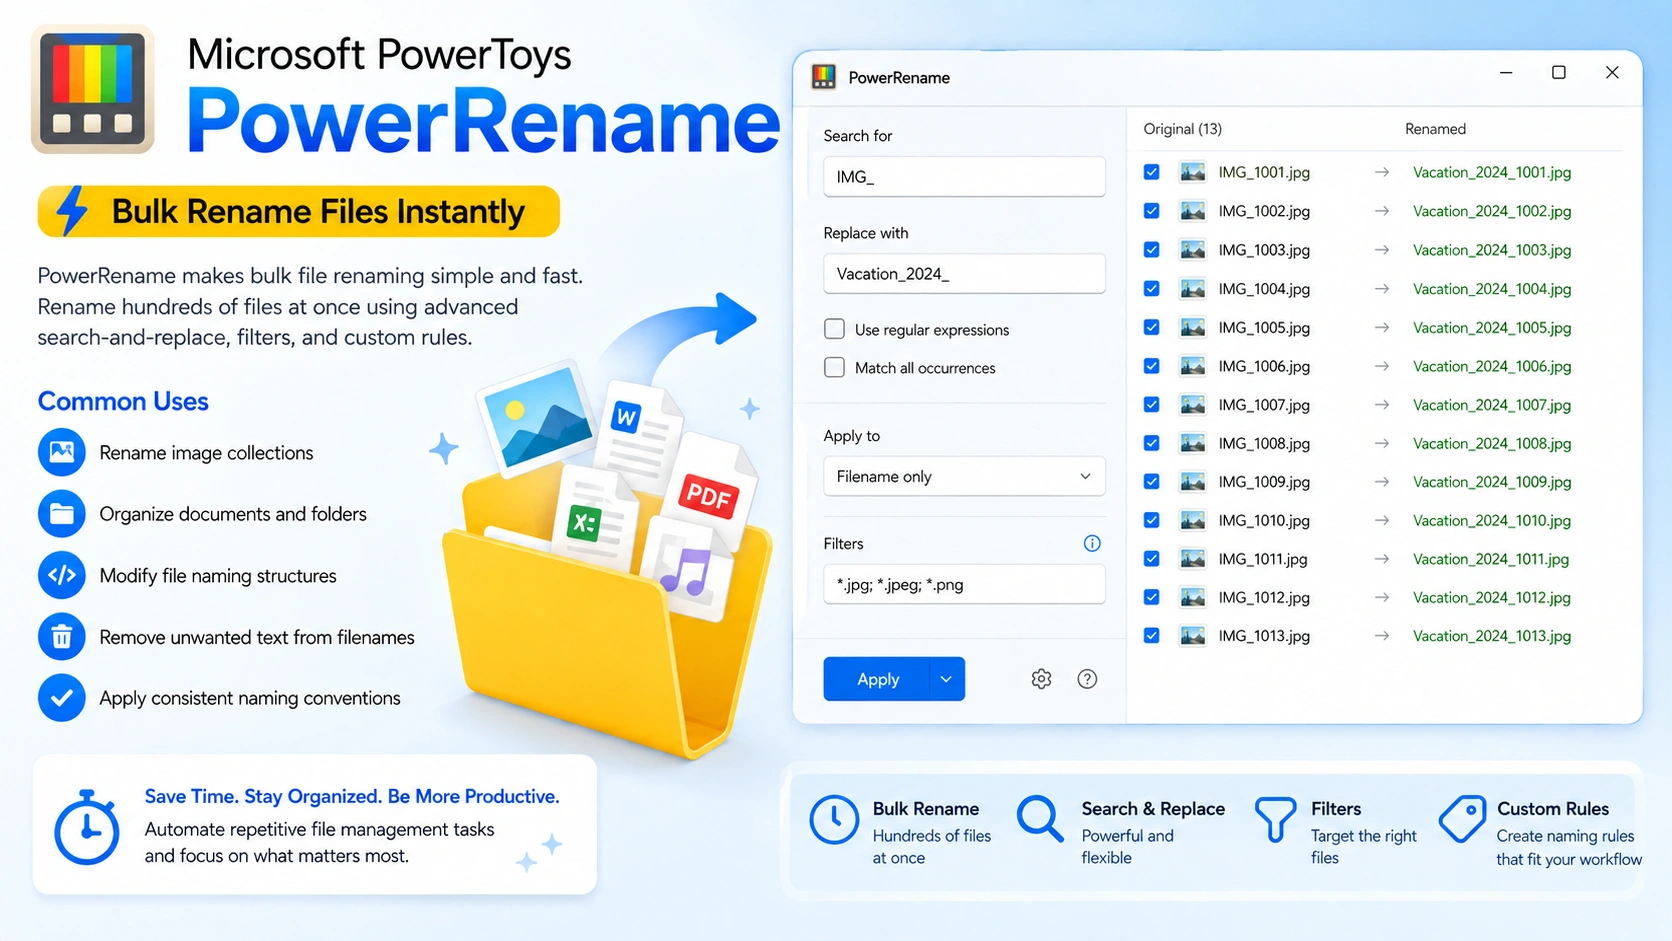Click the Custom Rules tag icon
Viewport: 1672px width, 941px height.
click(x=1462, y=819)
